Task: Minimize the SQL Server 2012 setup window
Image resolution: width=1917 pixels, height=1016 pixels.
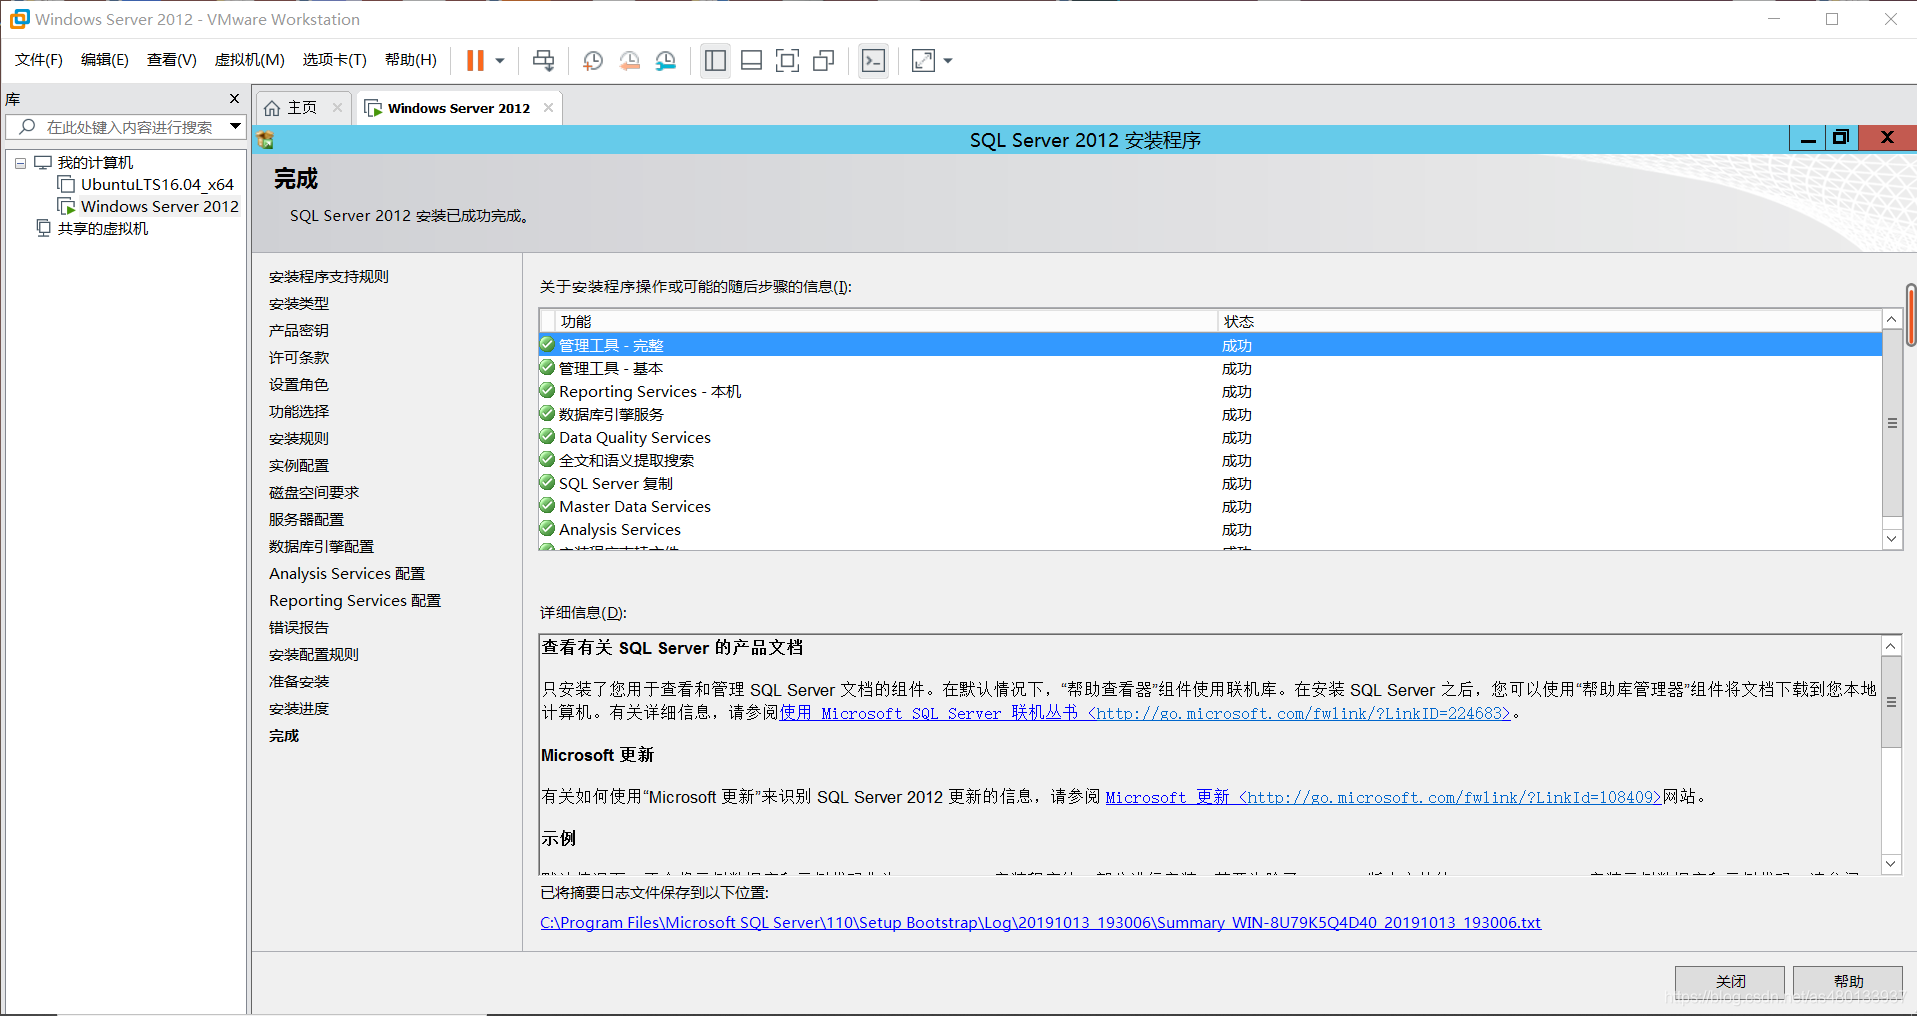Action: pos(1808,139)
